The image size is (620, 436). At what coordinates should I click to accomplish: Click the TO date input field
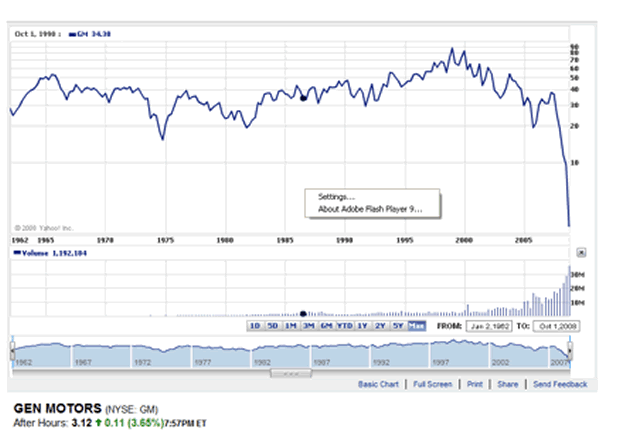(x=557, y=326)
